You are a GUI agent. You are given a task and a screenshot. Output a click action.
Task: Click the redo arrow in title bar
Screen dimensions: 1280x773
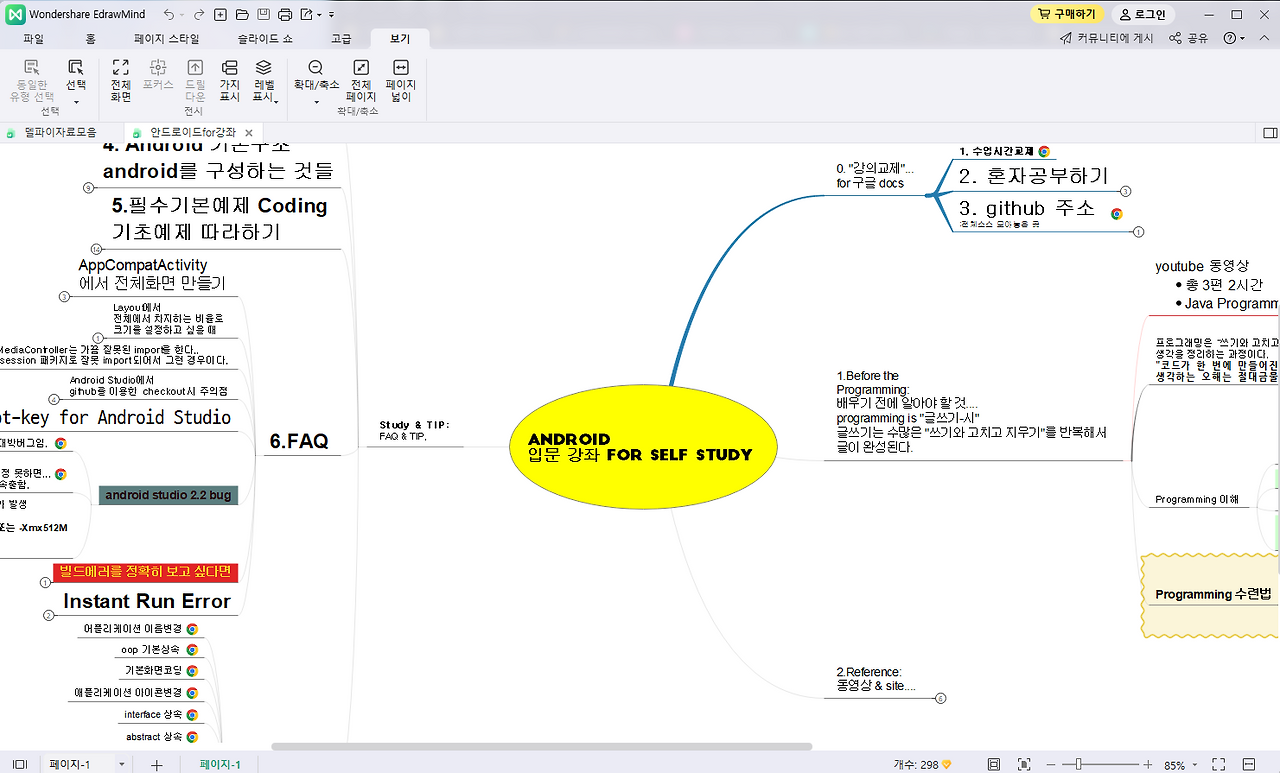[x=199, y=15]
